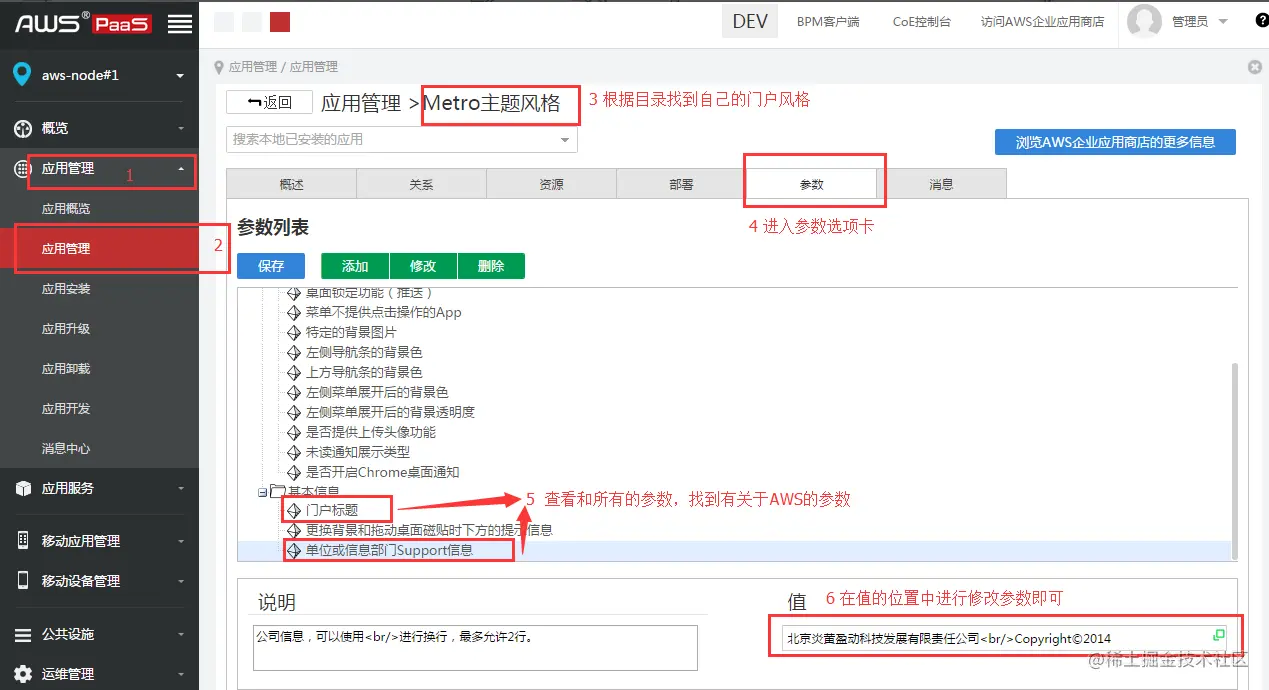Click the 移动应用管理 icon
The image size is (1269, 690).
[22, 541]
